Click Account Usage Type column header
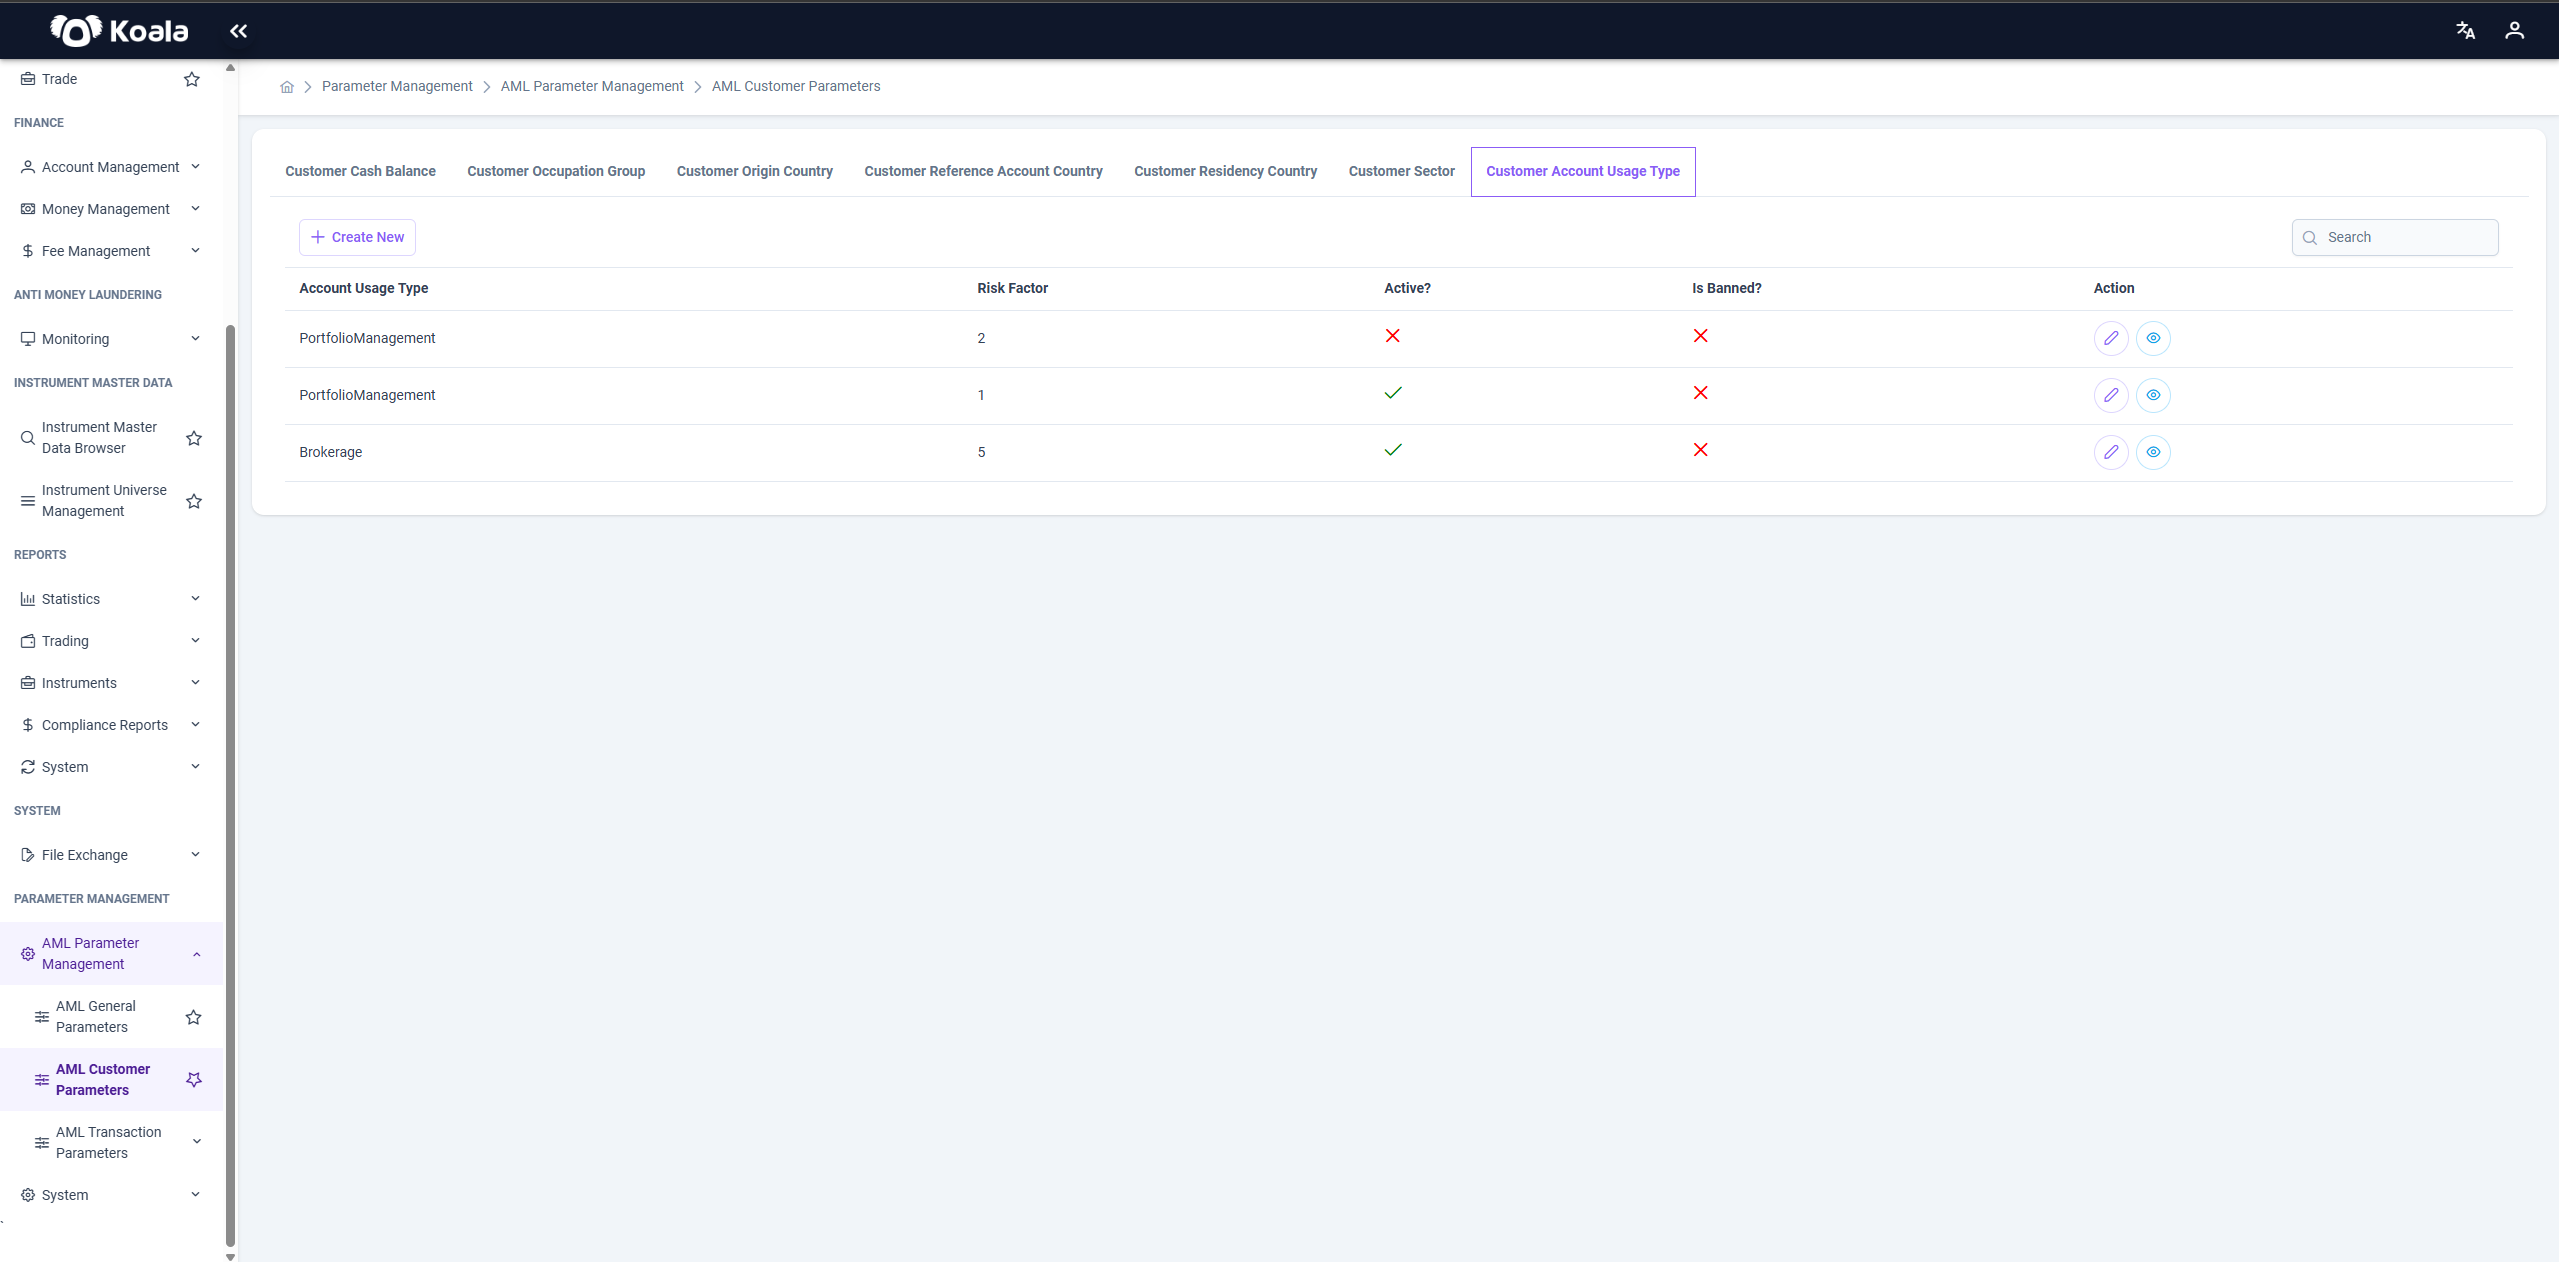 363,288
